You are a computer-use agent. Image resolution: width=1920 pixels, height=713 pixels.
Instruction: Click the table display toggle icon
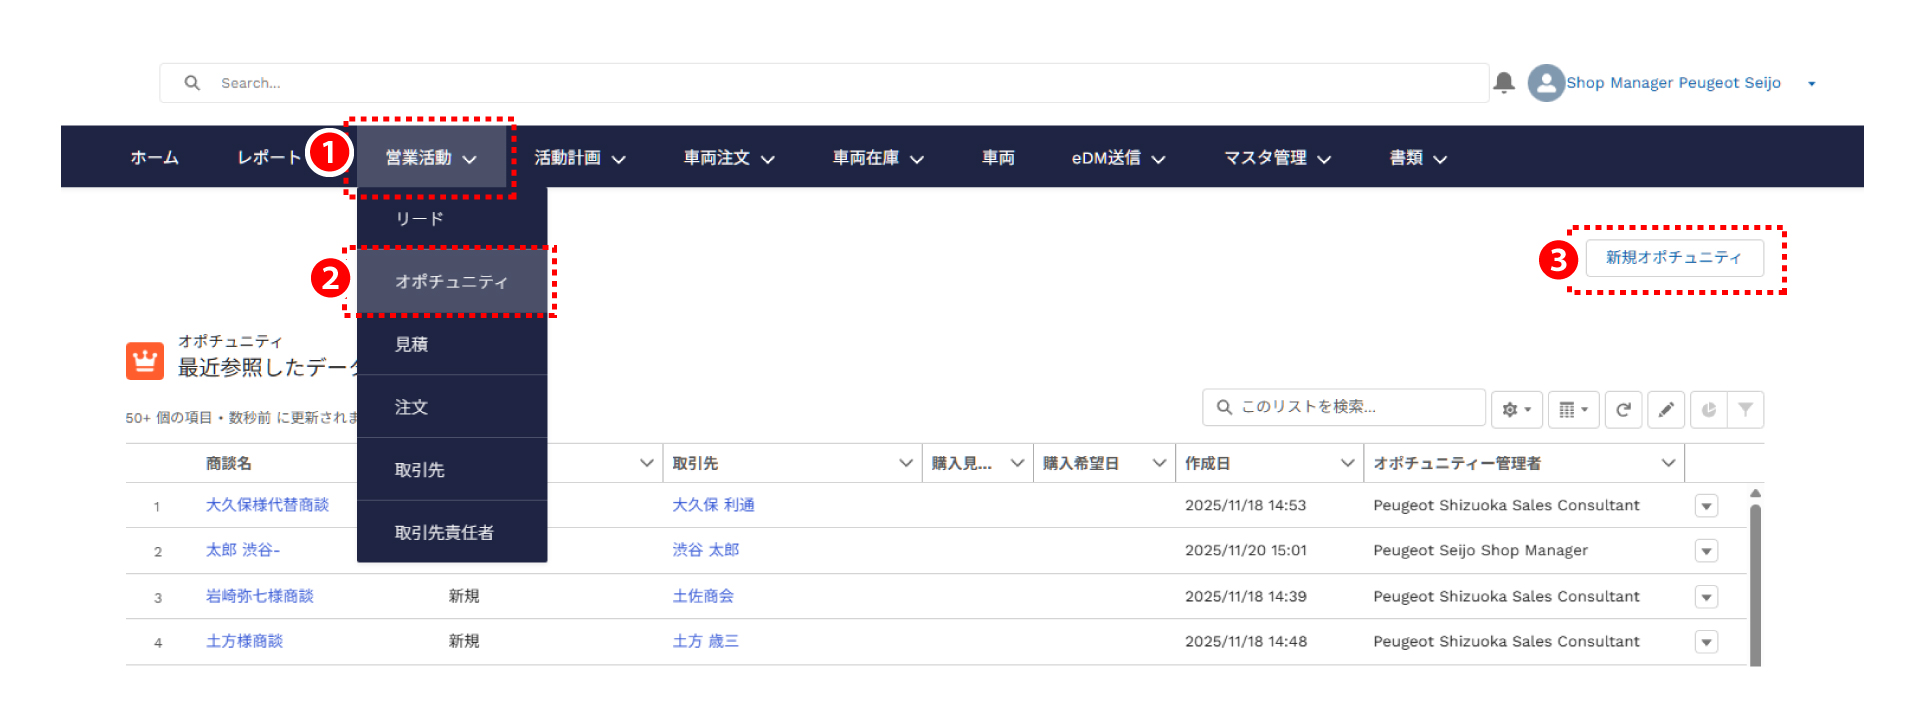point(1573,409)
